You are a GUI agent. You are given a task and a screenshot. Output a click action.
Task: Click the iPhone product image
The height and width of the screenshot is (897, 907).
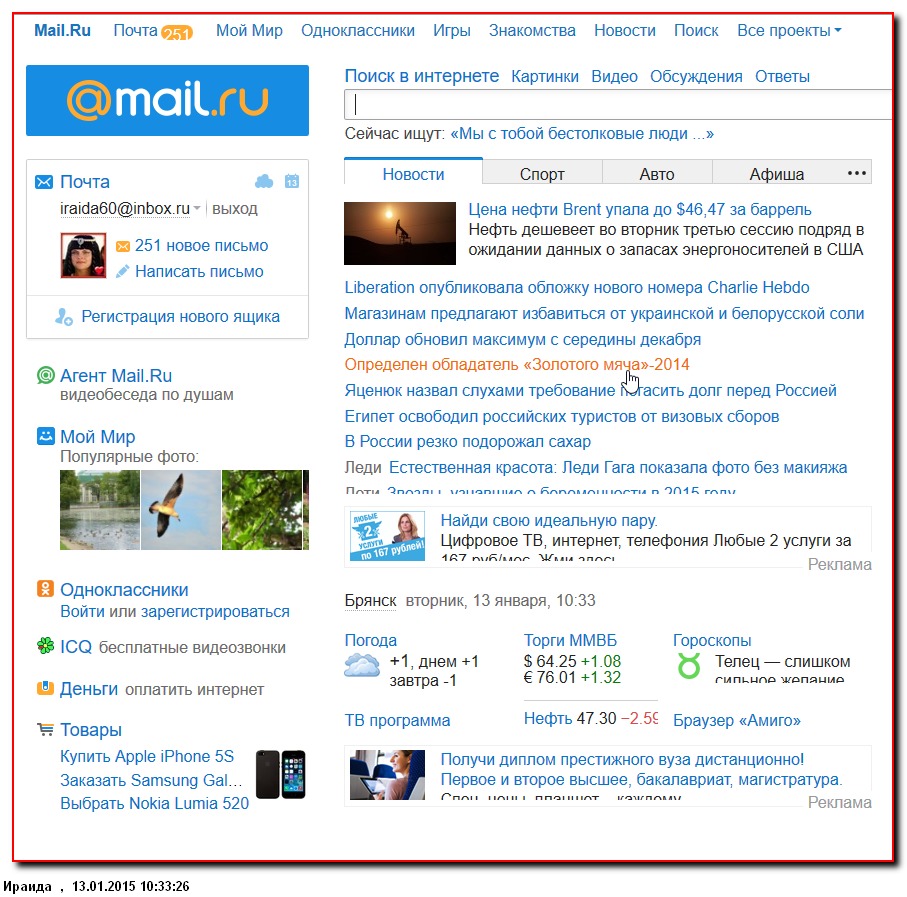[281, 774]
